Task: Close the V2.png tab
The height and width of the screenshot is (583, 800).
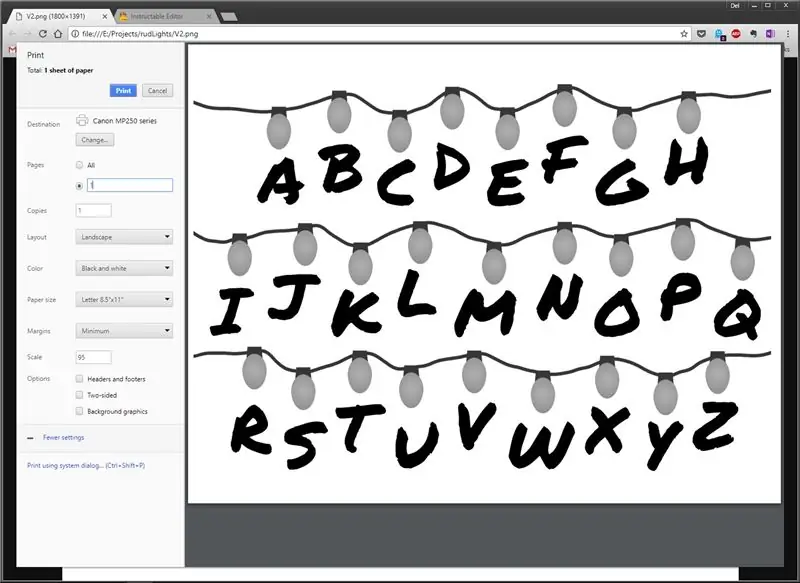Action: tap(105, 16)
